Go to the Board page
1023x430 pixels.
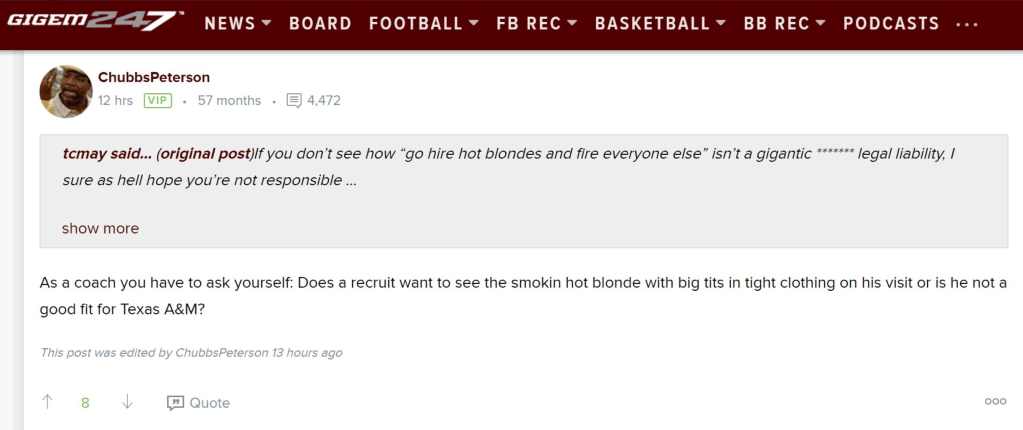[320, 23]
